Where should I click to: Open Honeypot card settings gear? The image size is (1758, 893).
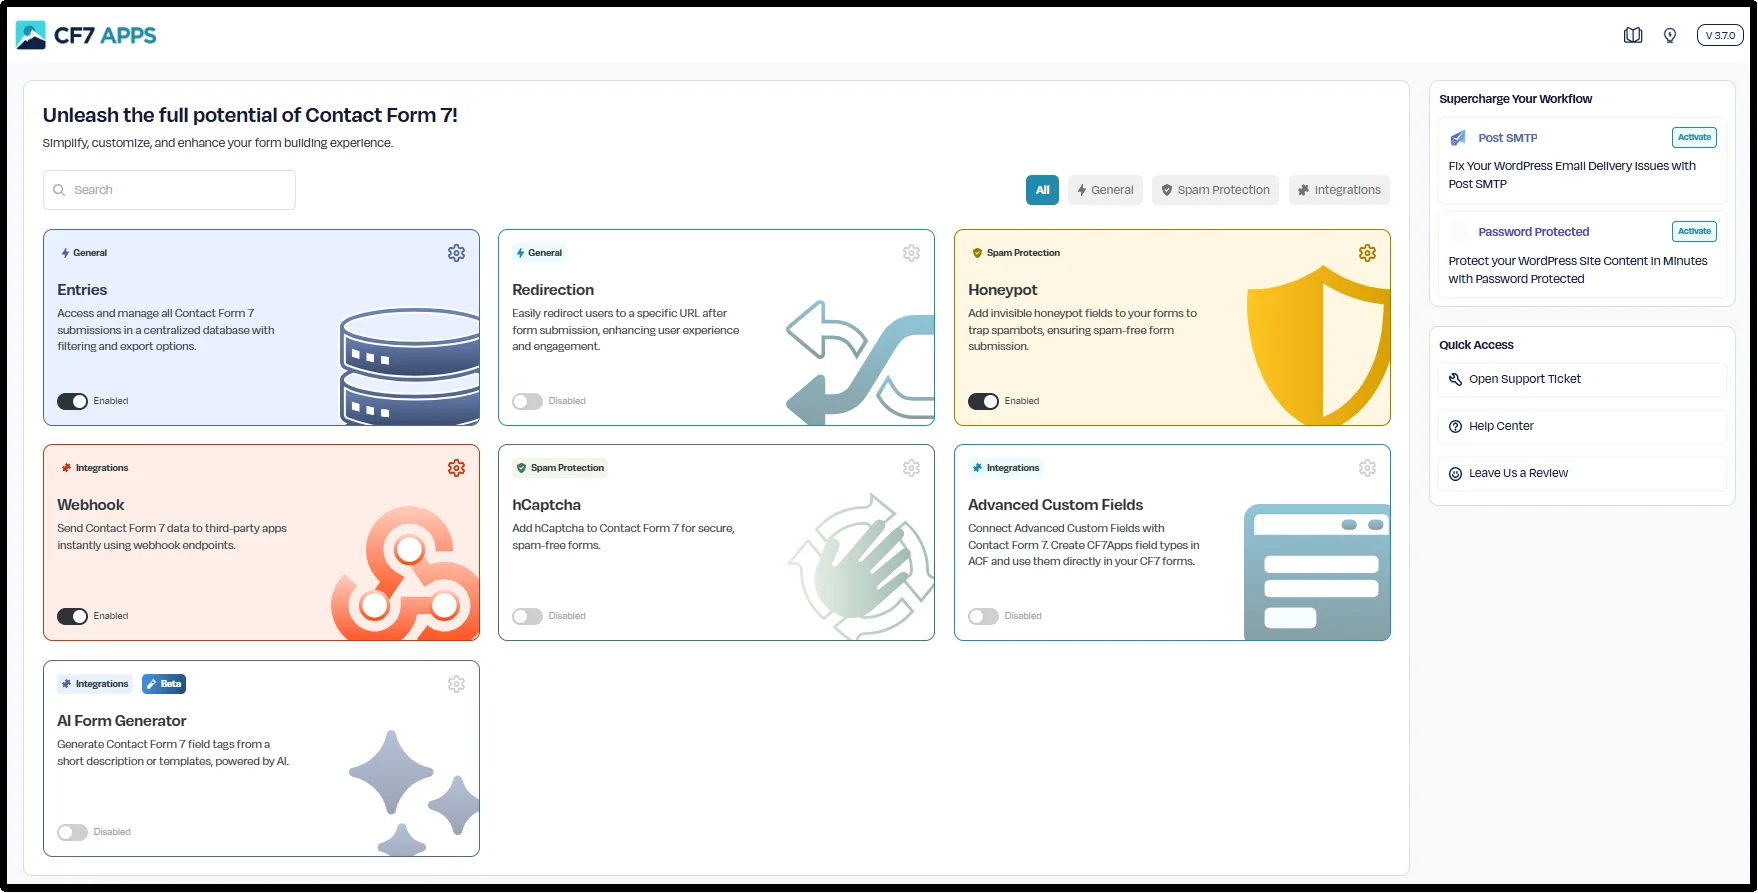(1367, 253)
